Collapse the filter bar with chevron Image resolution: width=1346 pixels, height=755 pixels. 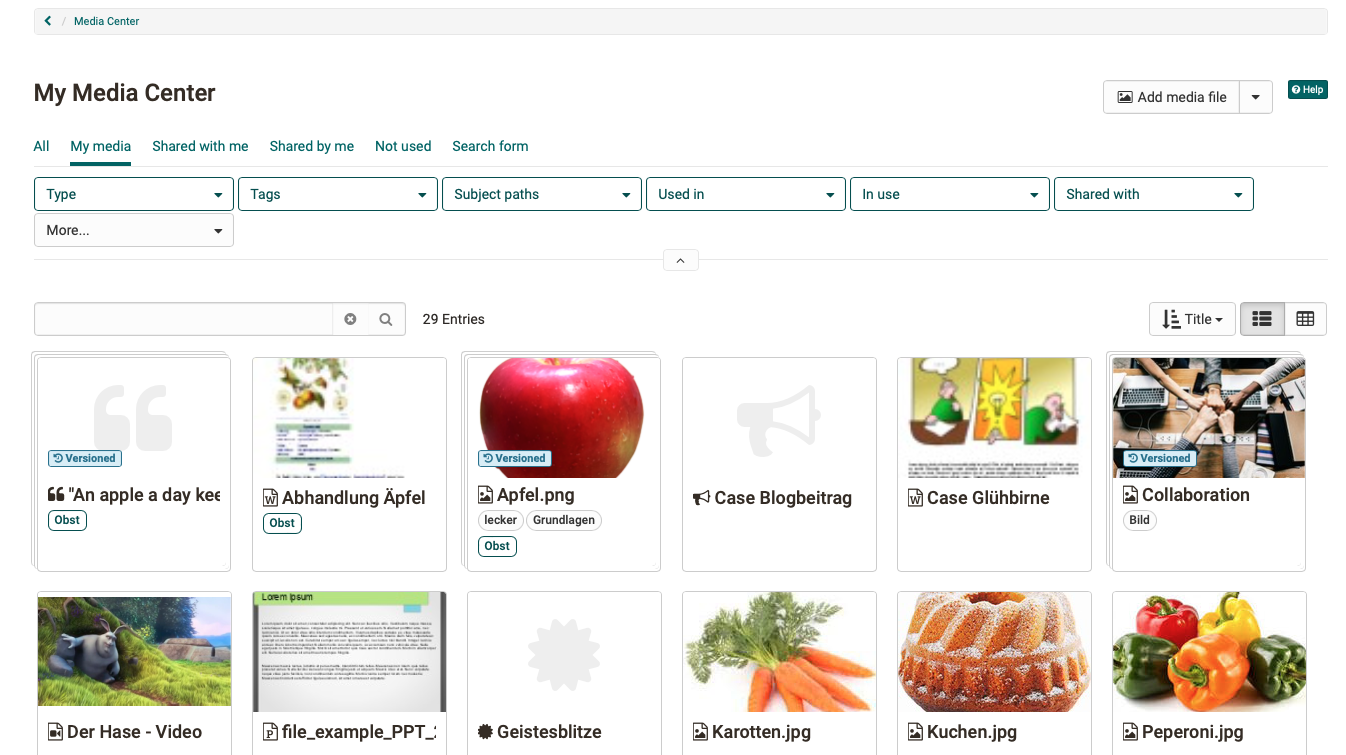click(680, 261)
